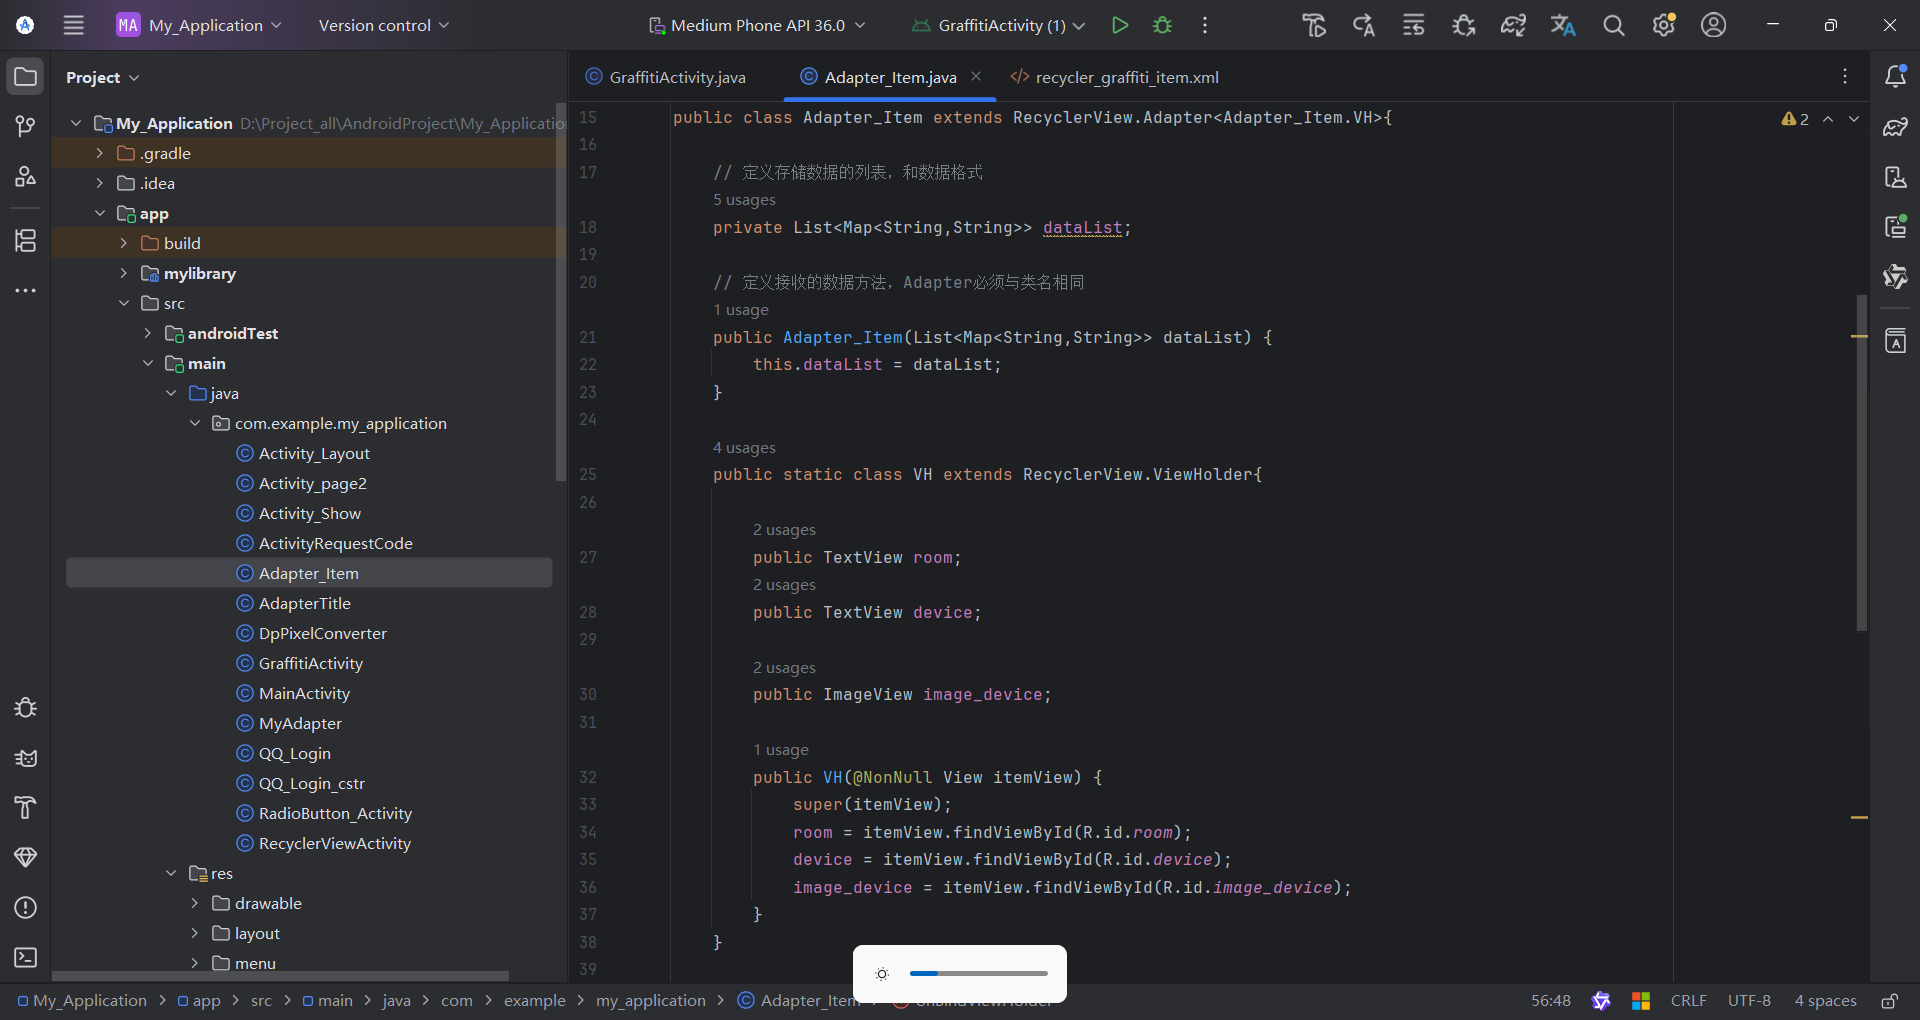Select the Adapter_Item.java tab
The height and width of the screenshot is (1020, 1920).
click(880, 77)
